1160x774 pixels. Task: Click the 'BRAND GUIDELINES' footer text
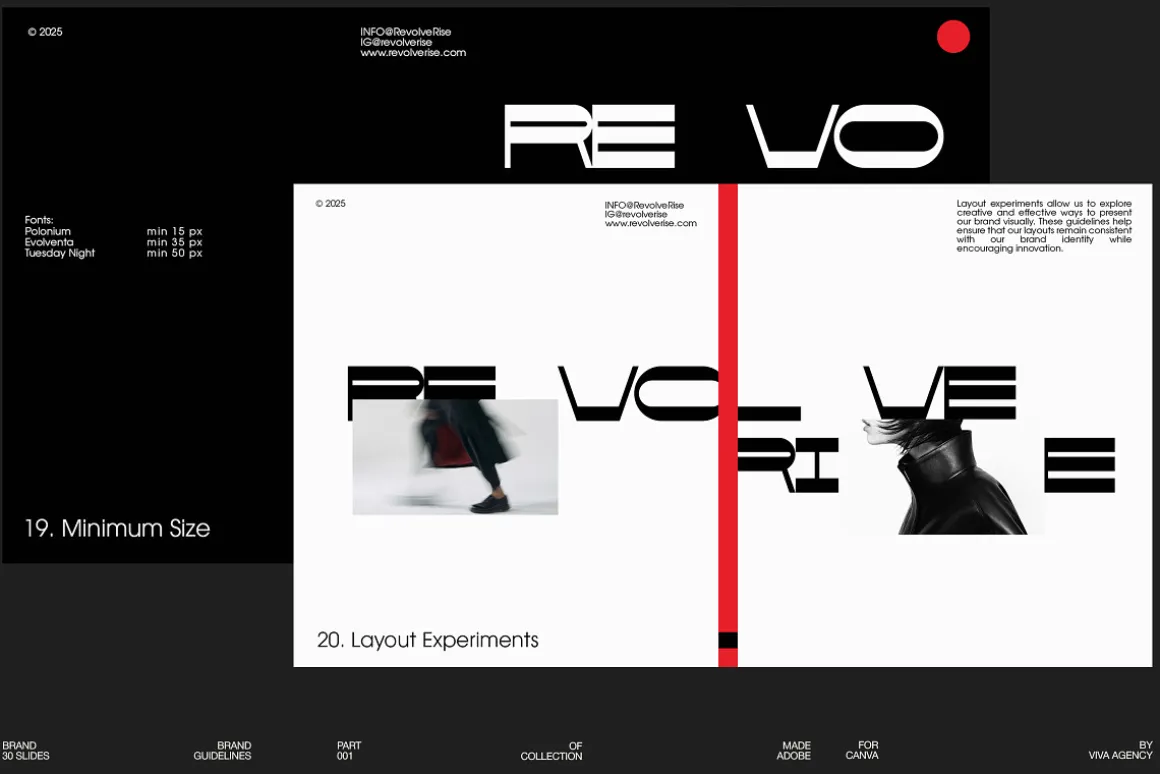coord(223,750)
